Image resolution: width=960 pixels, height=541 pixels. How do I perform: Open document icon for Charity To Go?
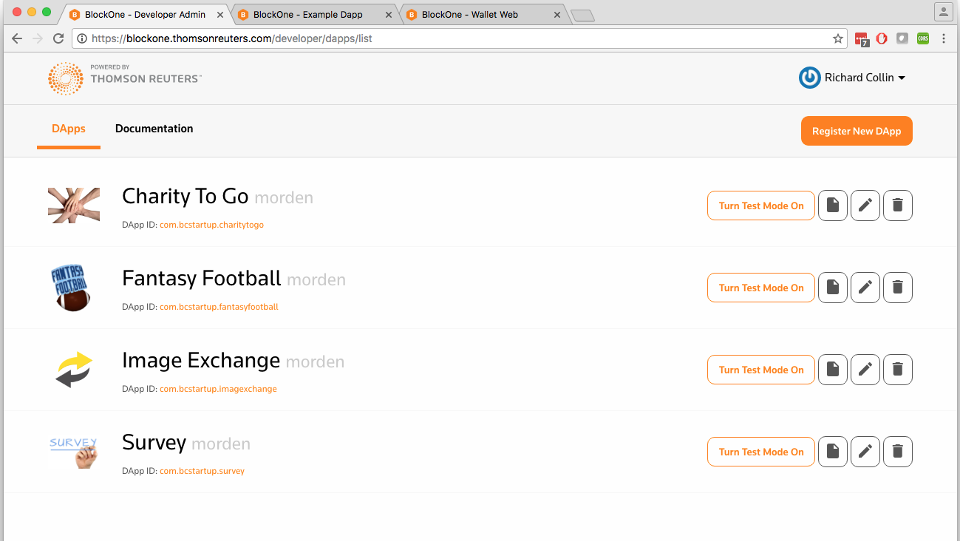click(833, 206)
